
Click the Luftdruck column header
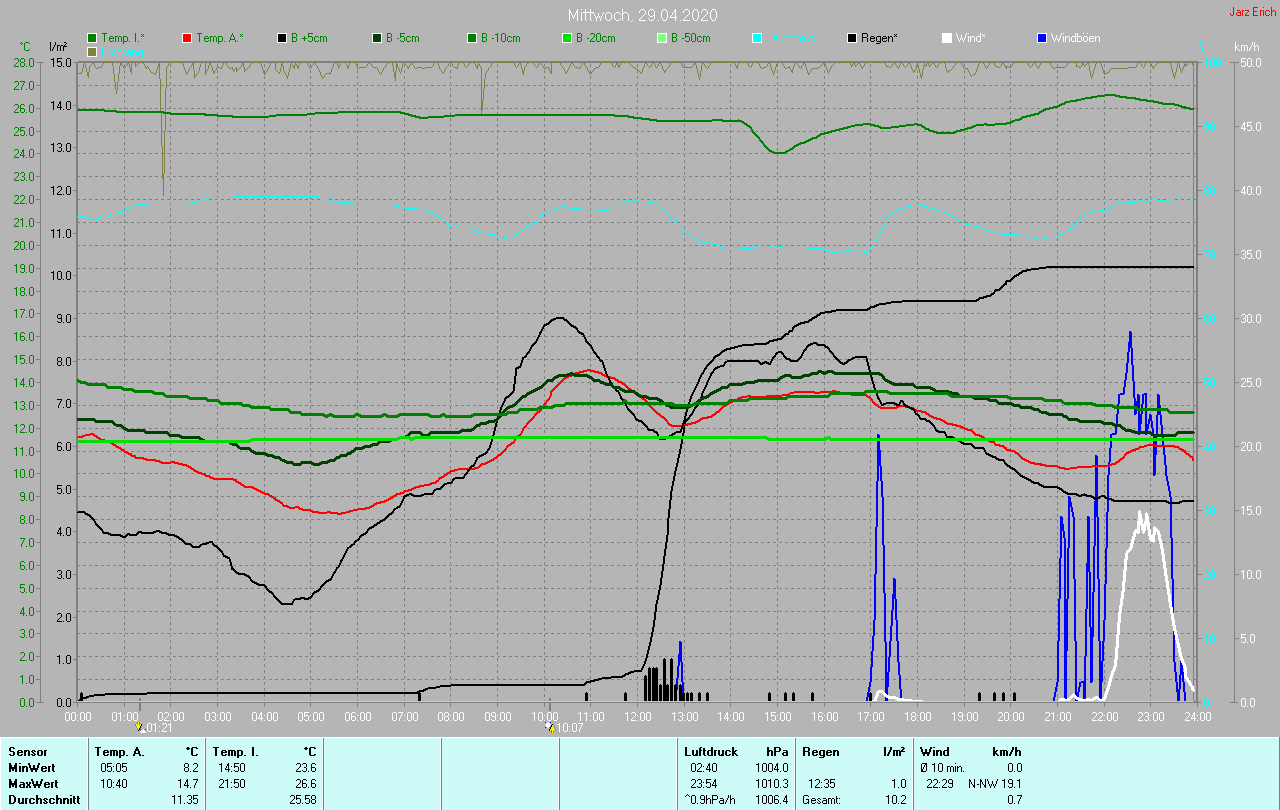(x=710, y=752)
